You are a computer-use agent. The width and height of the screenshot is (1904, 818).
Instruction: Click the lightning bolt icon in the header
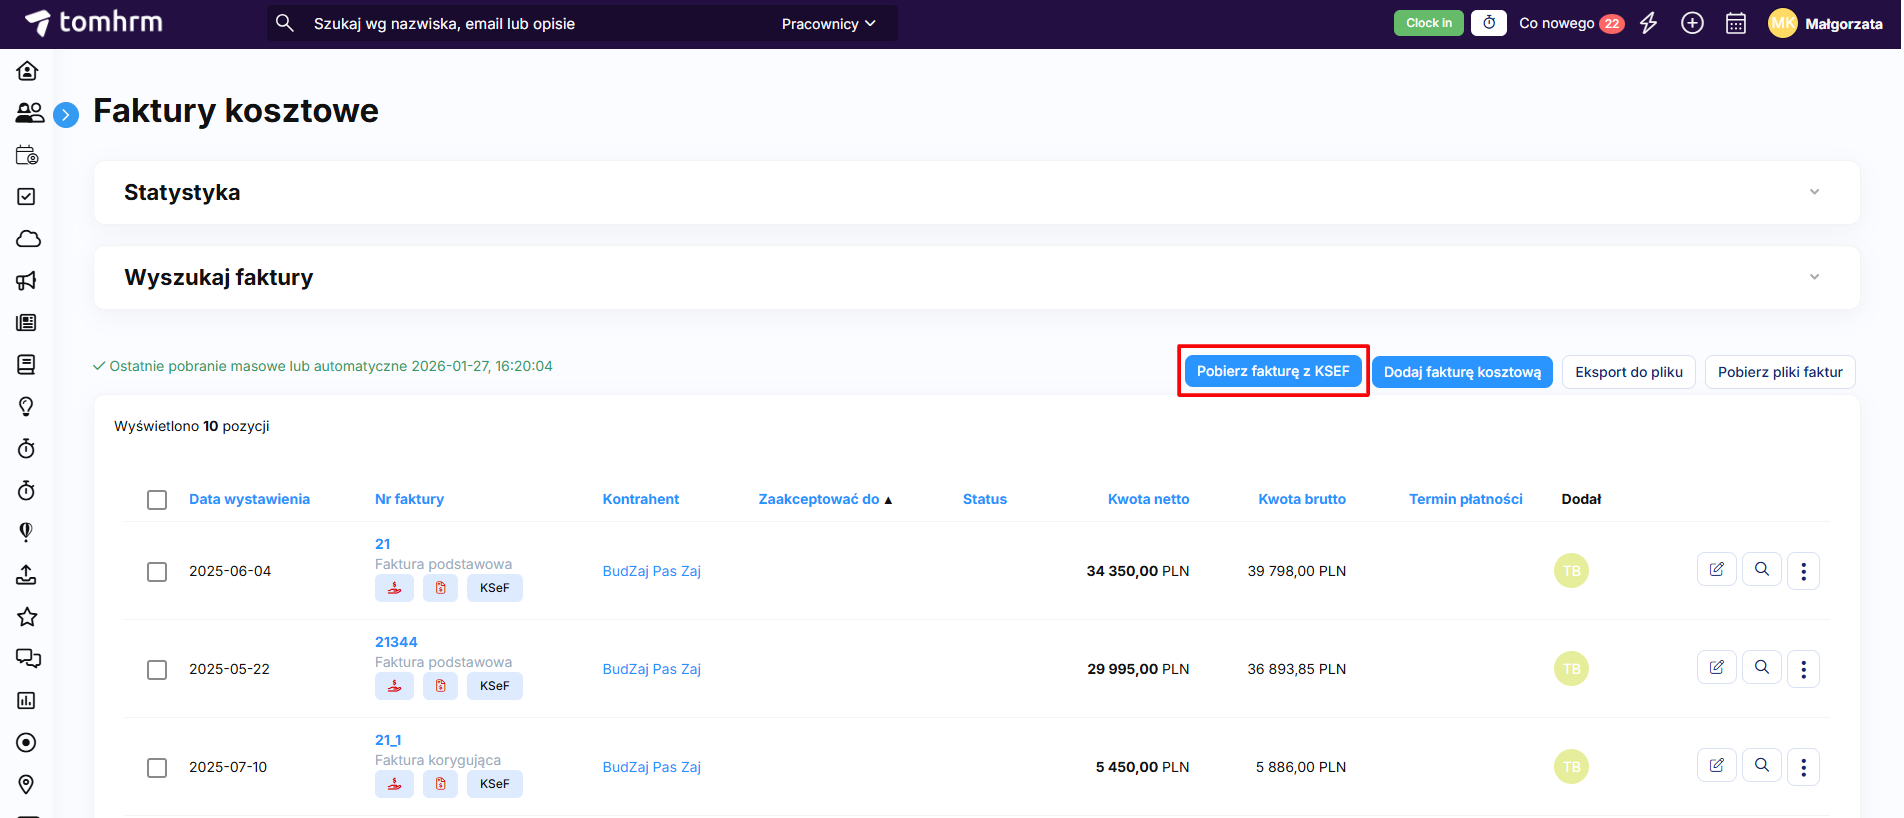pyautogui.click(x=1649, y=23)
